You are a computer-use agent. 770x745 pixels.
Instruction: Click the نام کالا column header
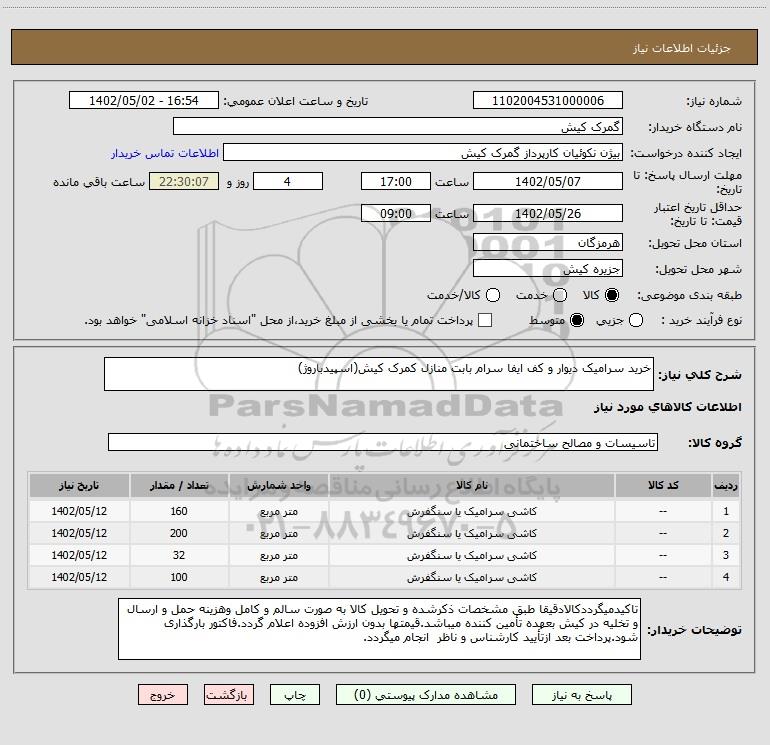[x=471, y=485]
